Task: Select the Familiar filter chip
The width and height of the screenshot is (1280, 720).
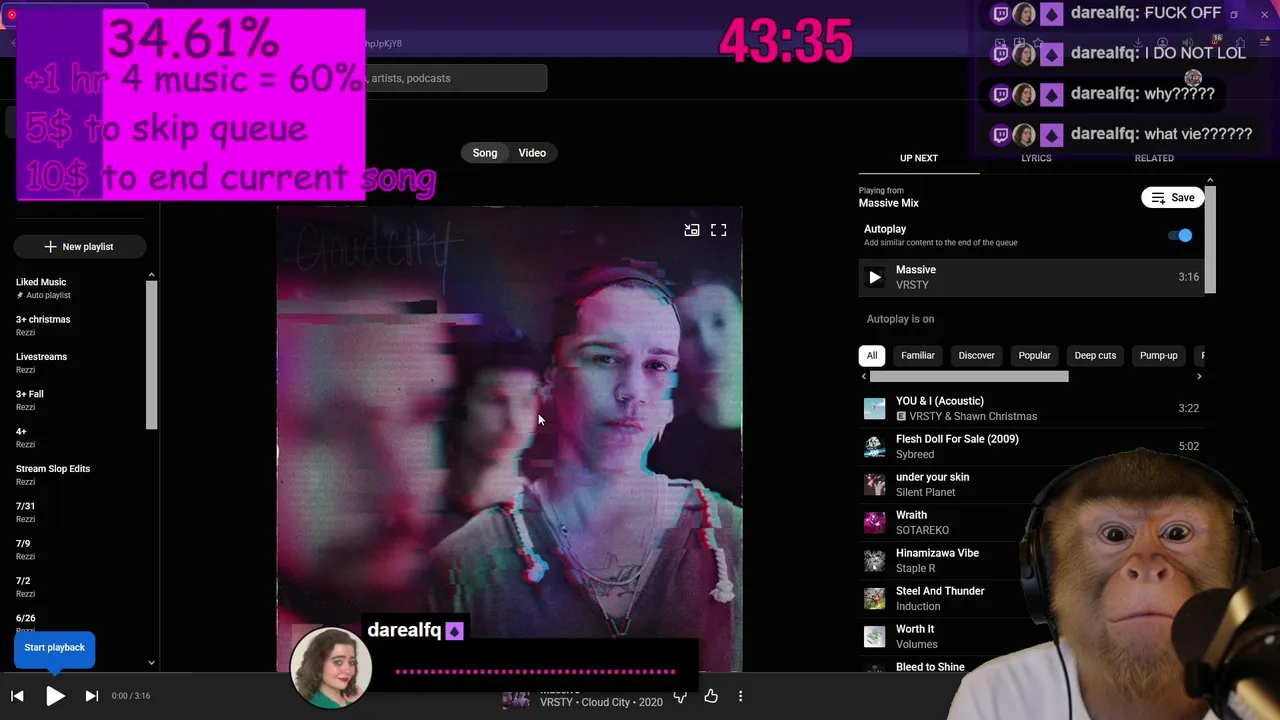Action: coord(917,355)
